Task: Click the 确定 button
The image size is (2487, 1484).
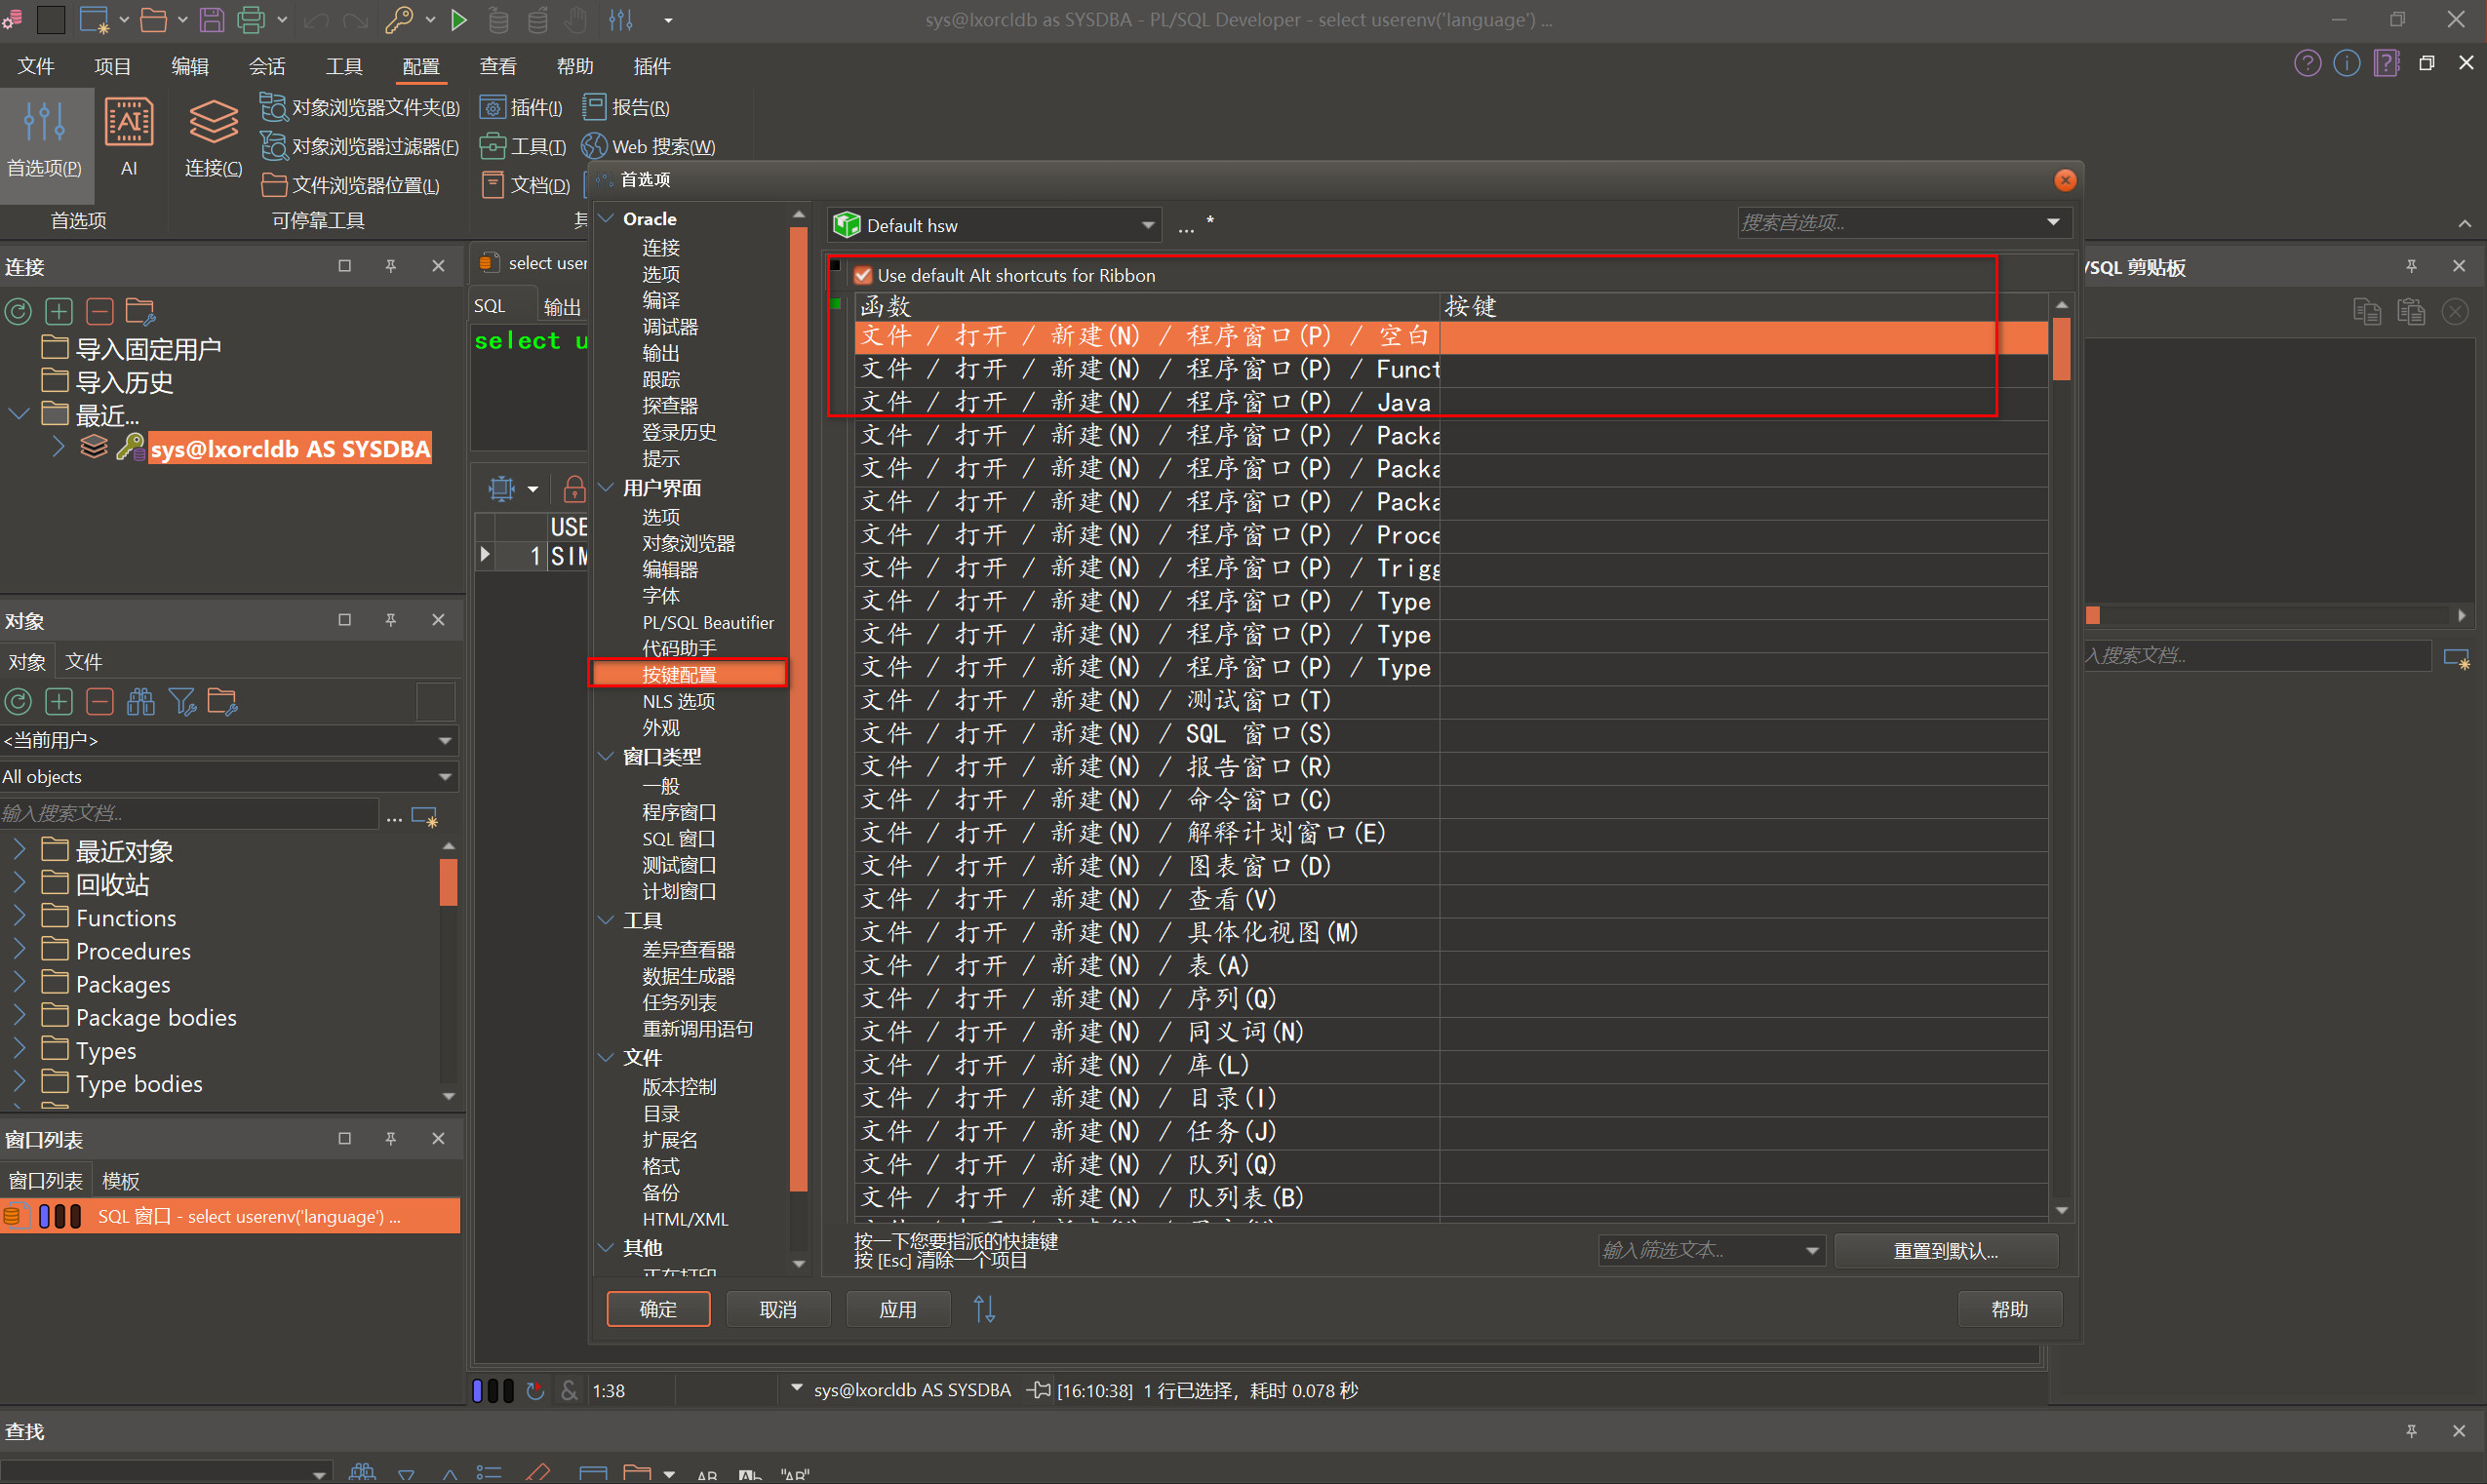Action: pyautogui.click(x=658, y=1309)
